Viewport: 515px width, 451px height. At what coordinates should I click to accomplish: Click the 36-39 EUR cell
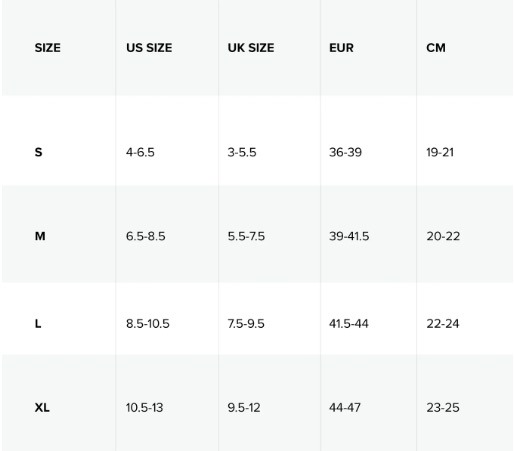(x=345, y=152)
